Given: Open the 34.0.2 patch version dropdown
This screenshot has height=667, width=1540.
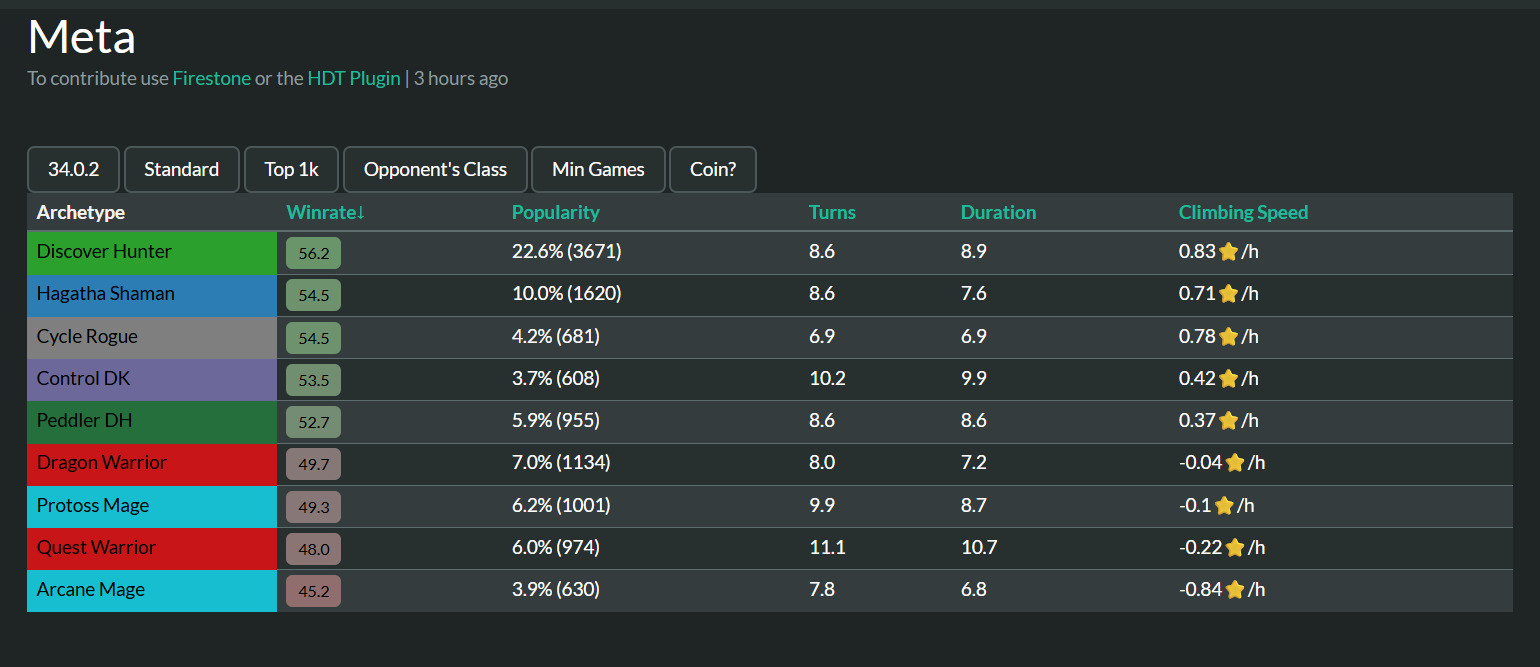Looking at the screenshot, I should pyautogui.click(x=73, y=169).
